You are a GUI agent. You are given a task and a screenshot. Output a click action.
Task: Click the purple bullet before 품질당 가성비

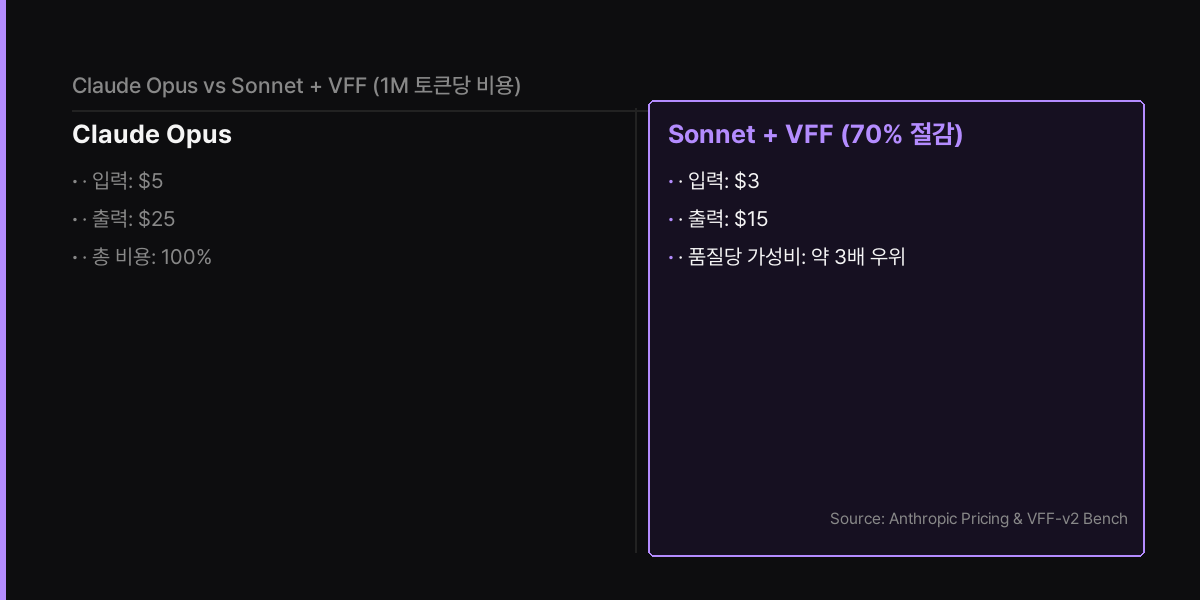[670, 257]
